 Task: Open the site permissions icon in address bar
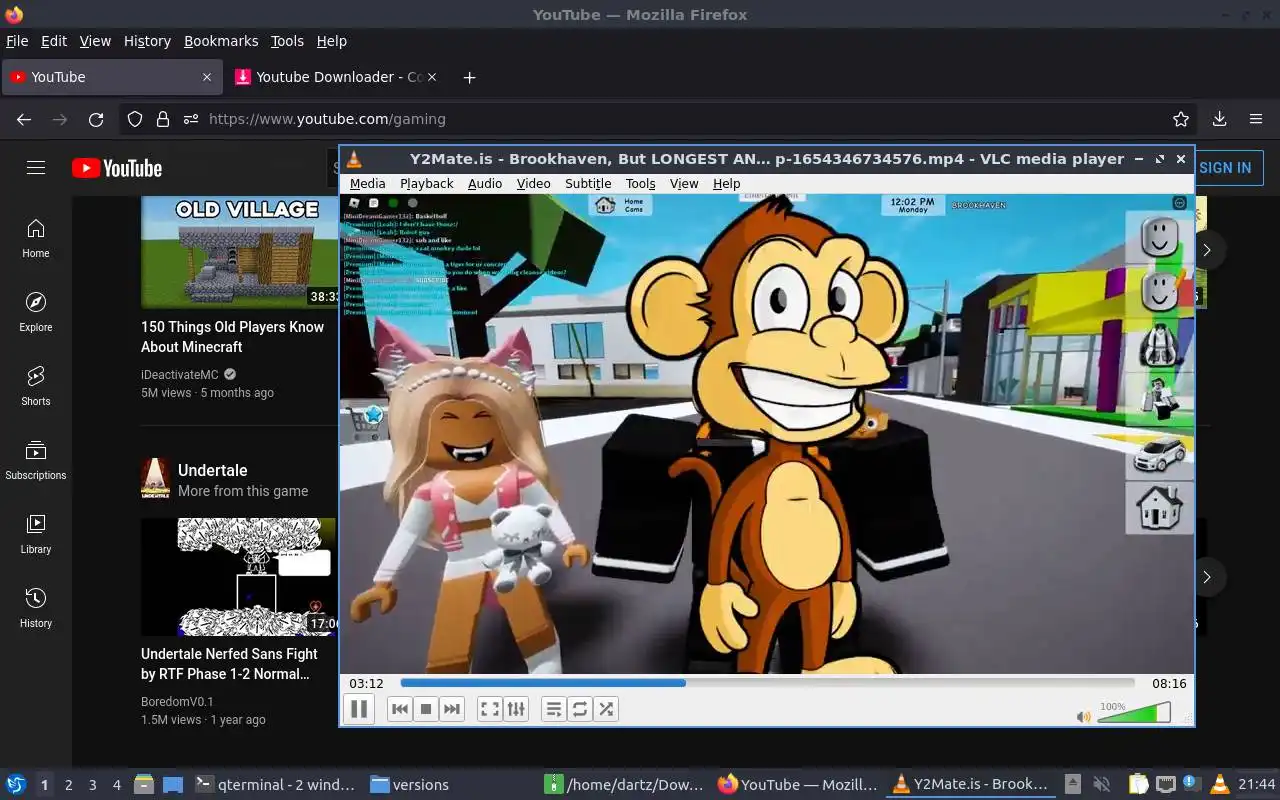(191, 119)
